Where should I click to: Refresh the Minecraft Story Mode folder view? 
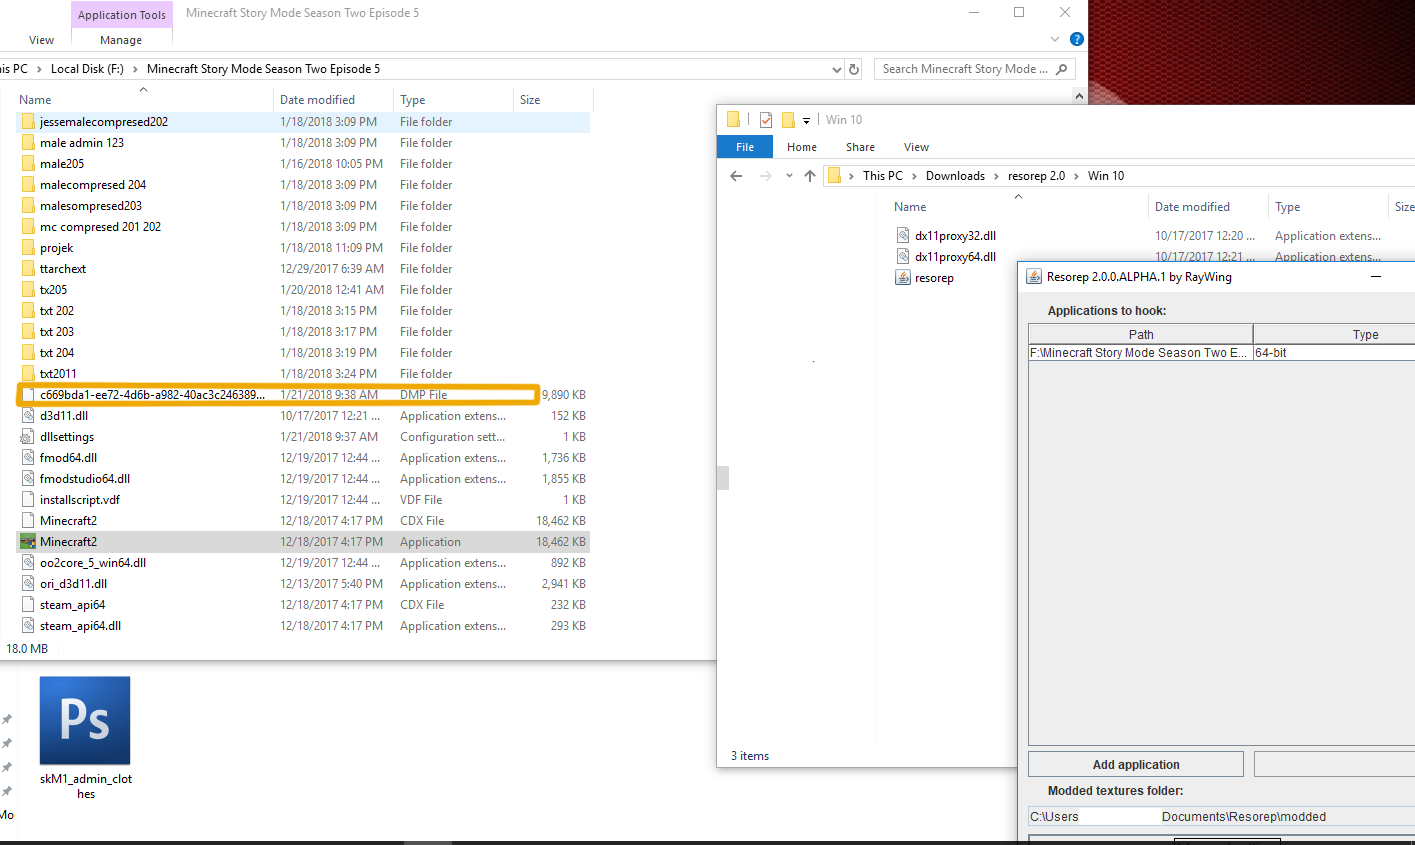pyautogui.click(x=854, y=69)
